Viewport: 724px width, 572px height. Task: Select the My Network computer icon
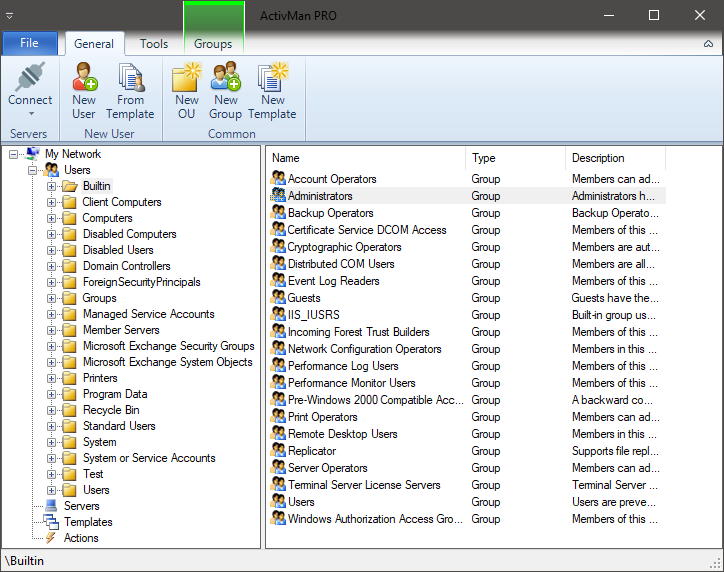tap(32, 153)
